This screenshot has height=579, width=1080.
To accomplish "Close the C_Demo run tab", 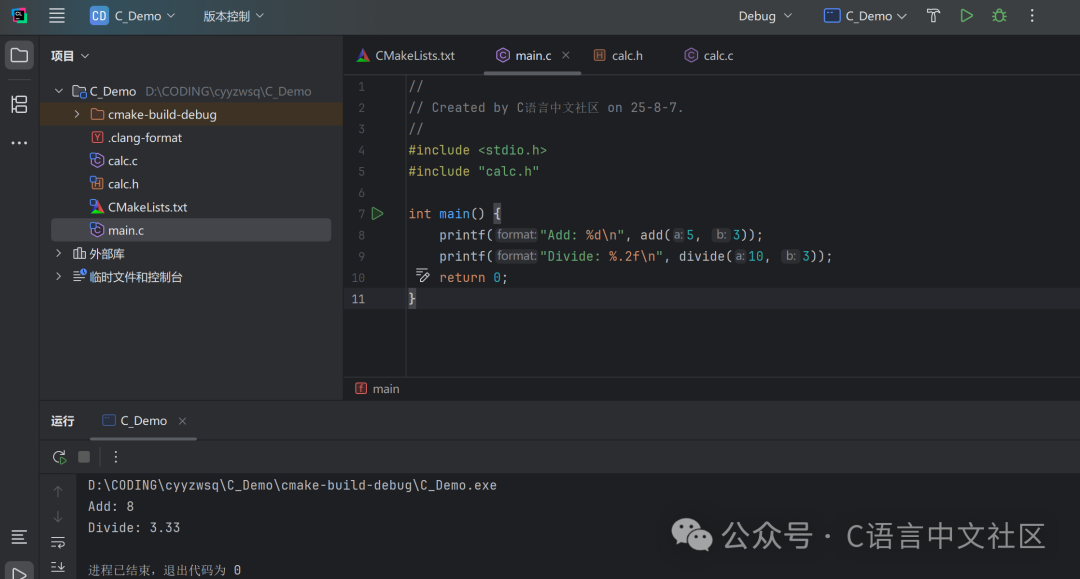I will coord(183,421).
